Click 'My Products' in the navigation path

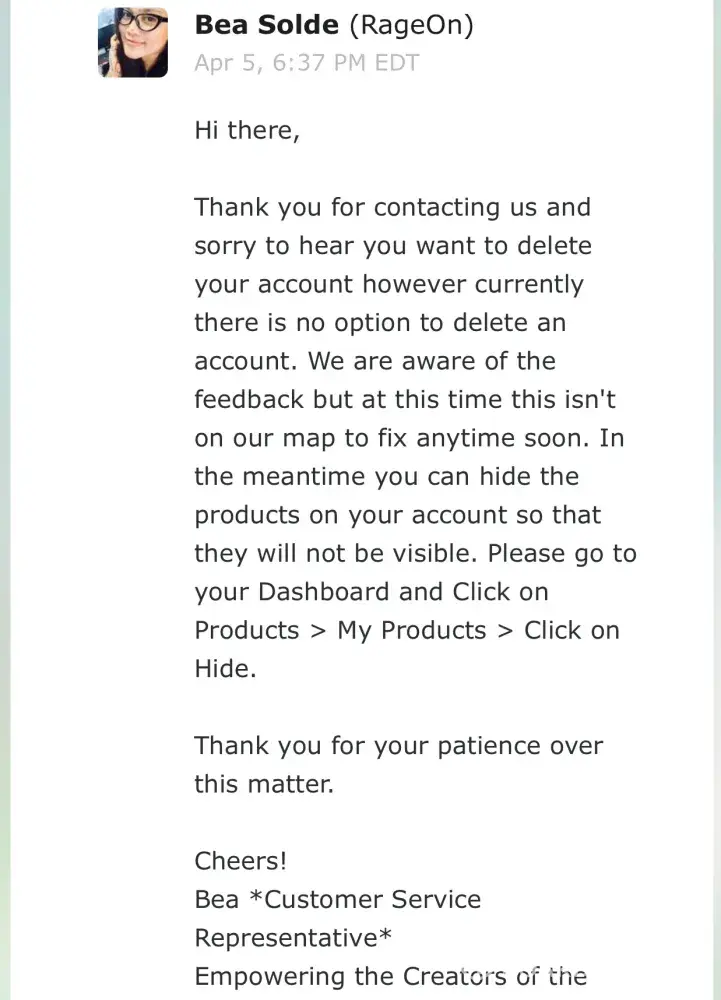pyautogui.click(x=411, y=631)
